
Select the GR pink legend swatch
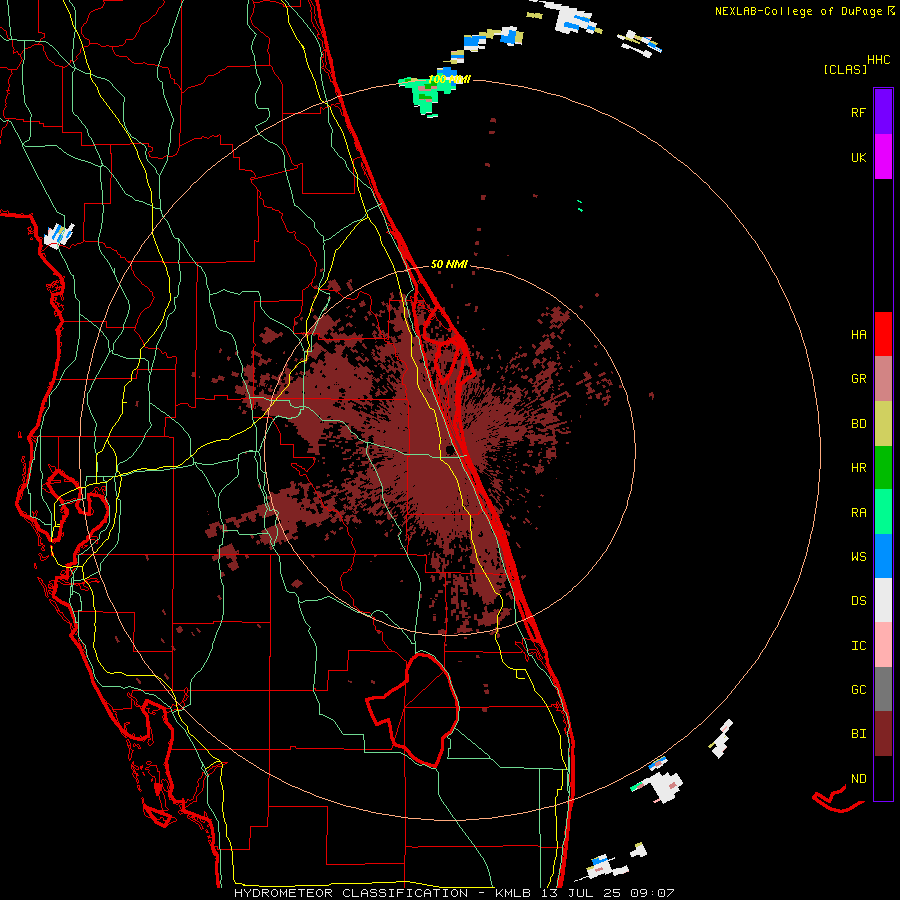[x=883, y=379]
